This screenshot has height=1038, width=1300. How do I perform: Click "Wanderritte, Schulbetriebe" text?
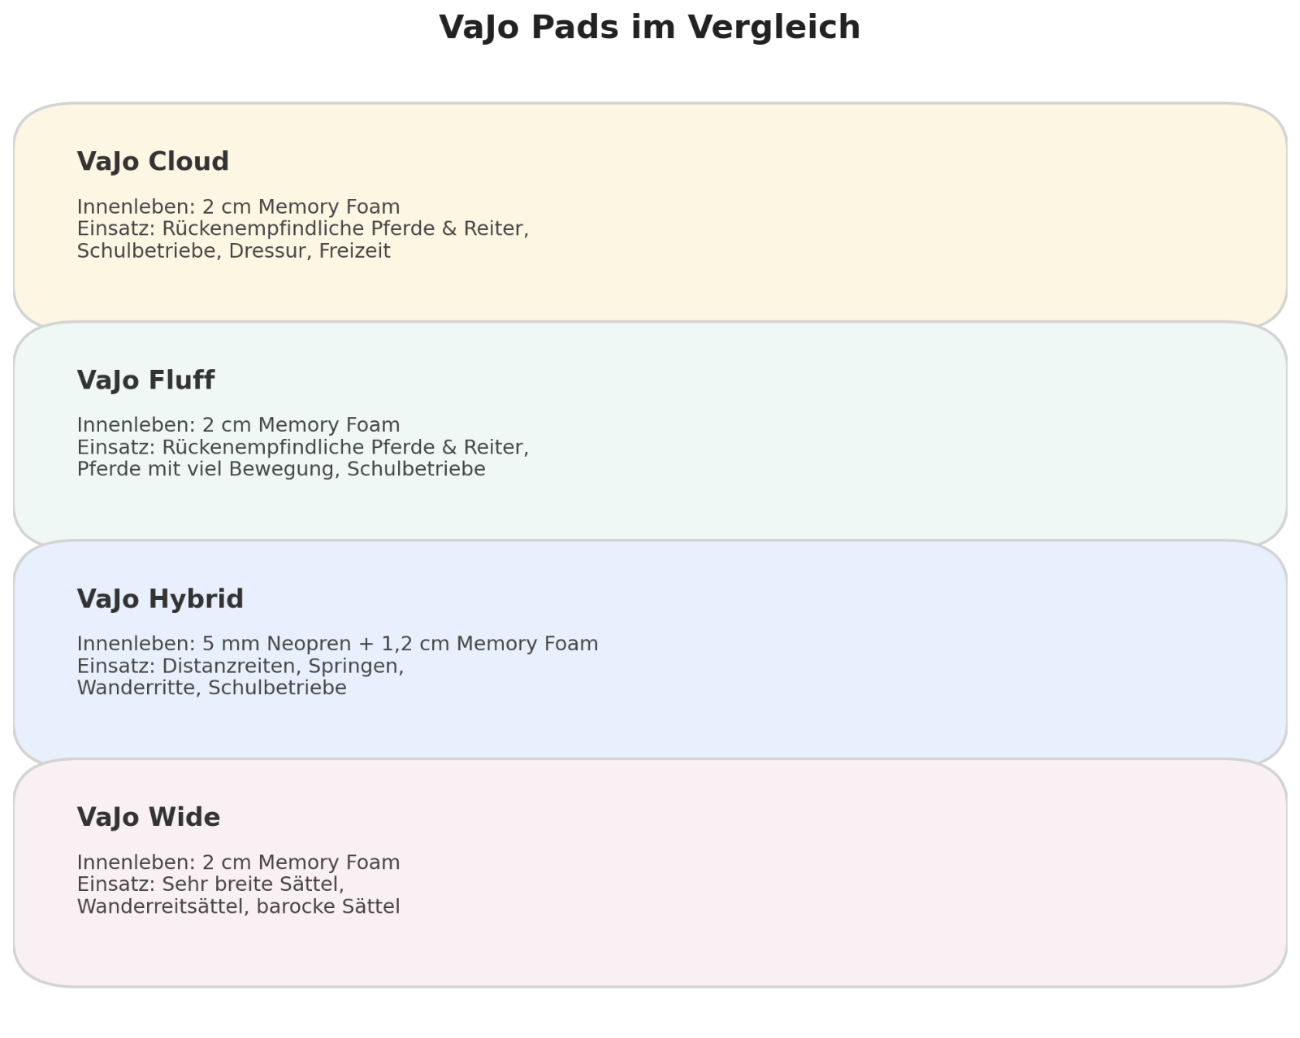click(x=211, y=688)
